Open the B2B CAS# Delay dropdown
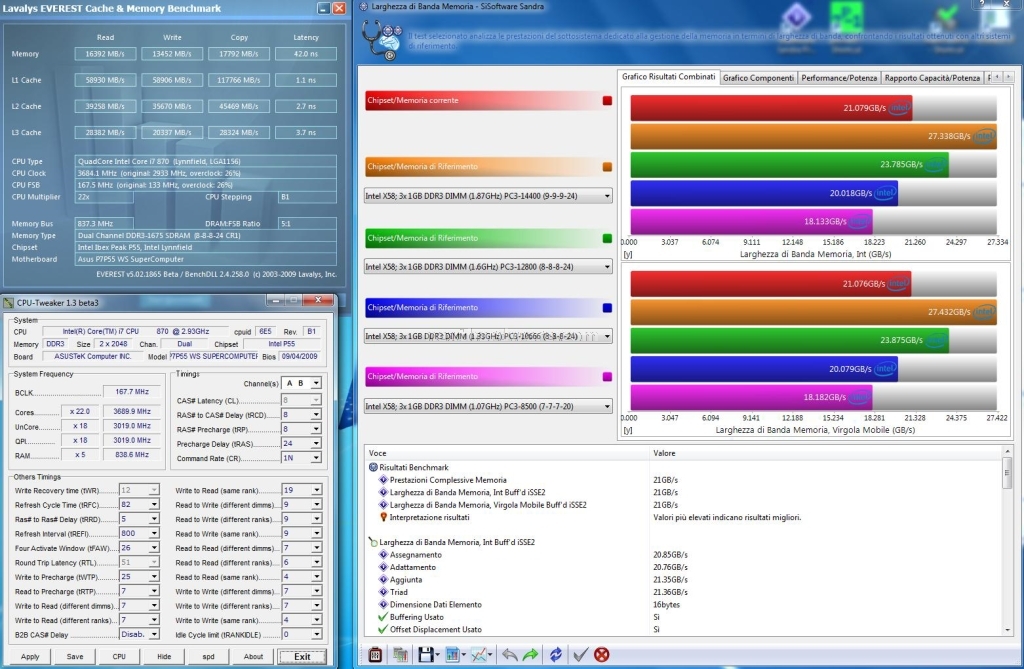 tap(139, 634)
